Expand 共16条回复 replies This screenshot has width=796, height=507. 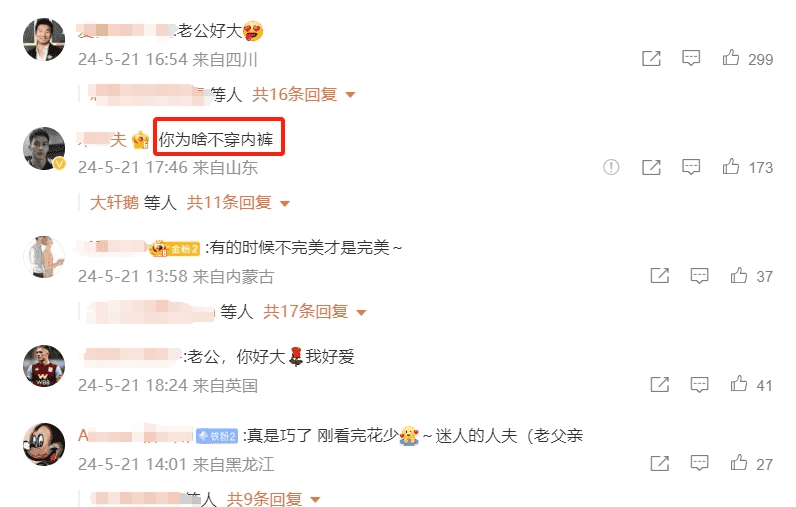304,94
